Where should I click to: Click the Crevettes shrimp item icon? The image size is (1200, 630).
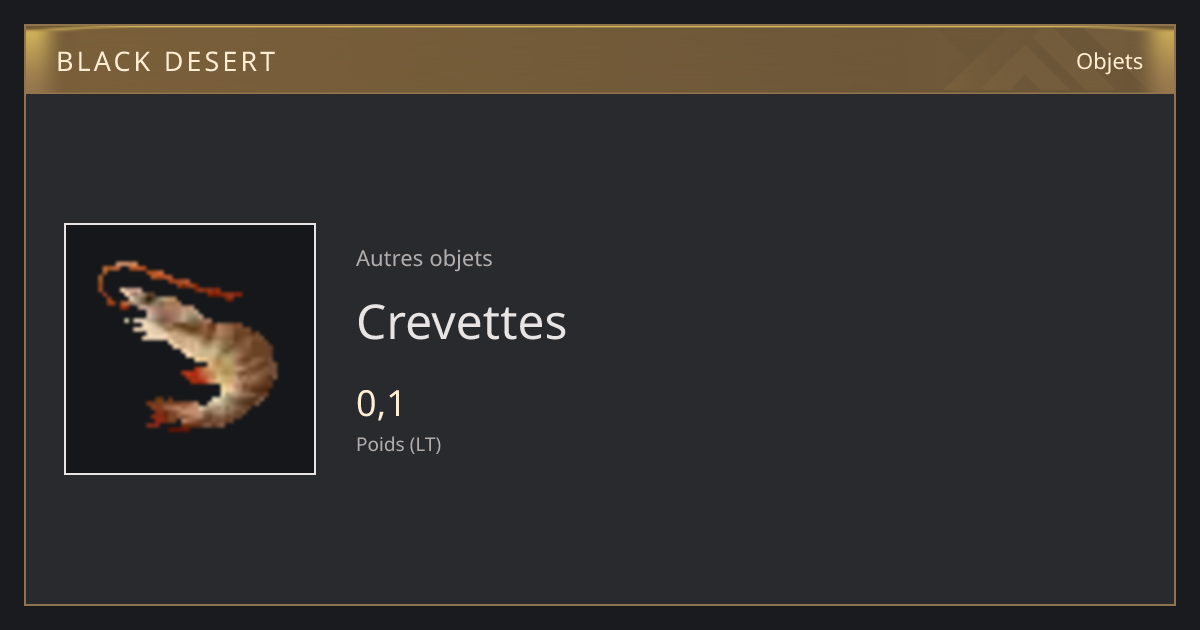pos(190,349)
